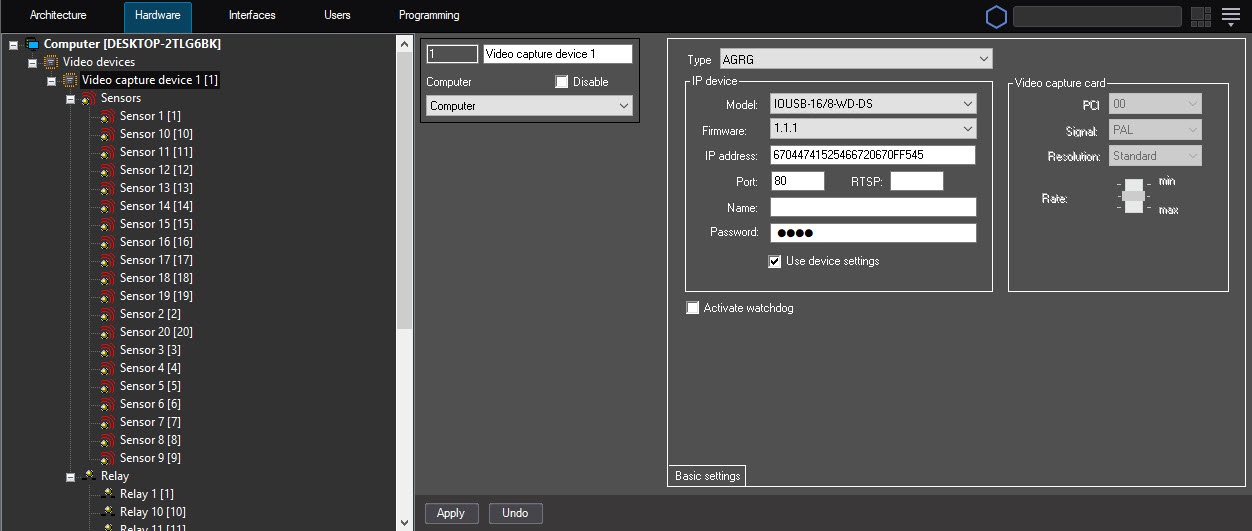Image resolution: width=1252 pixels, height=531 pixels.
Task: Select Sensor 3 [3] in the tree
Action: click(150, 350)
